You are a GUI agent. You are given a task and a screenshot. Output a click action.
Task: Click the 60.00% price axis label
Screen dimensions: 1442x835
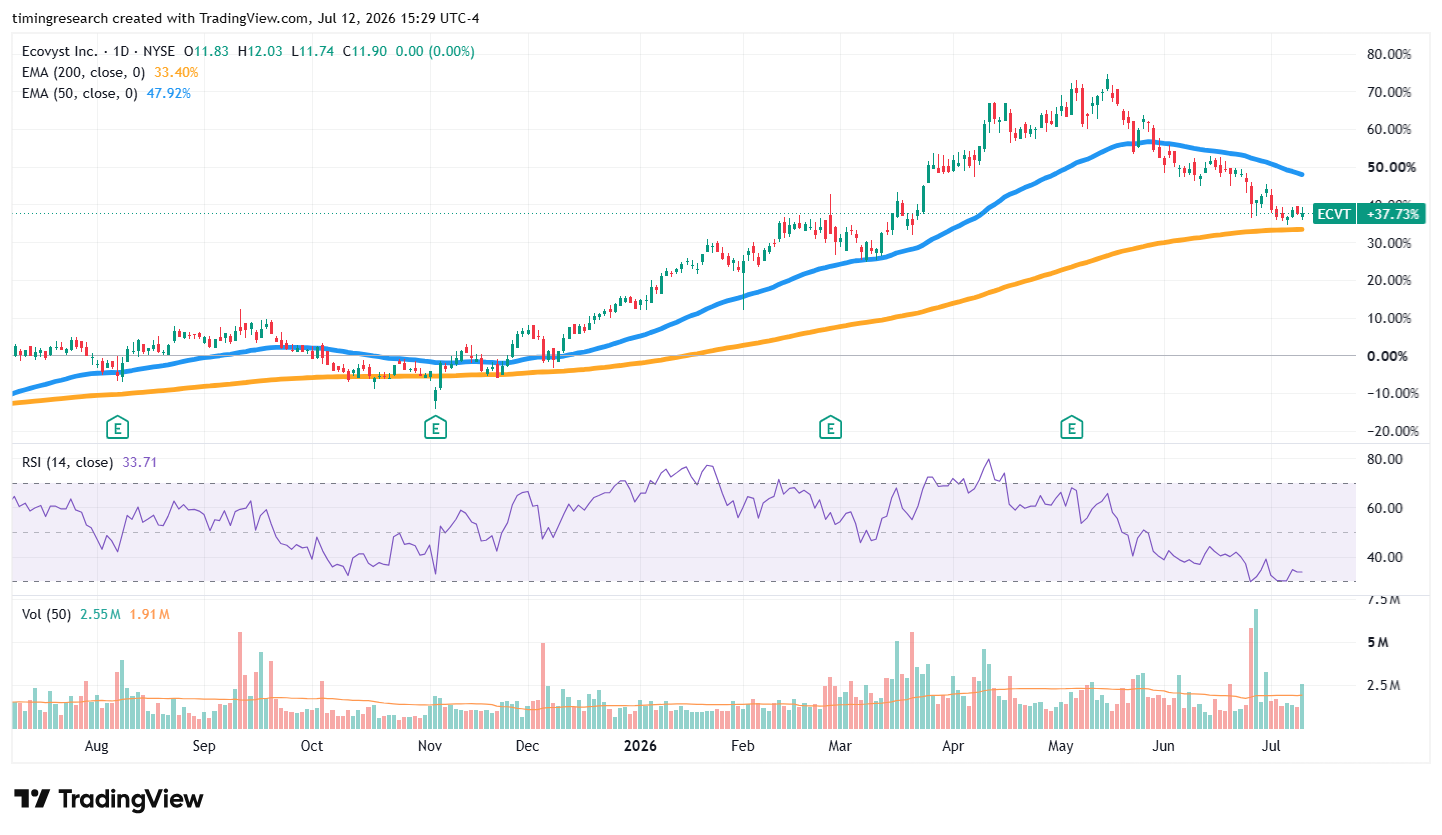pyautogui.click(x=1390, y=129)
